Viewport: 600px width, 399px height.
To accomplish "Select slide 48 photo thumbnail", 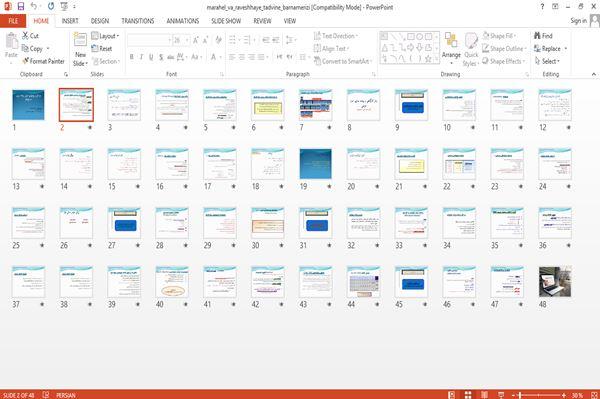I will pyautogui.click(x=555, y=282).
